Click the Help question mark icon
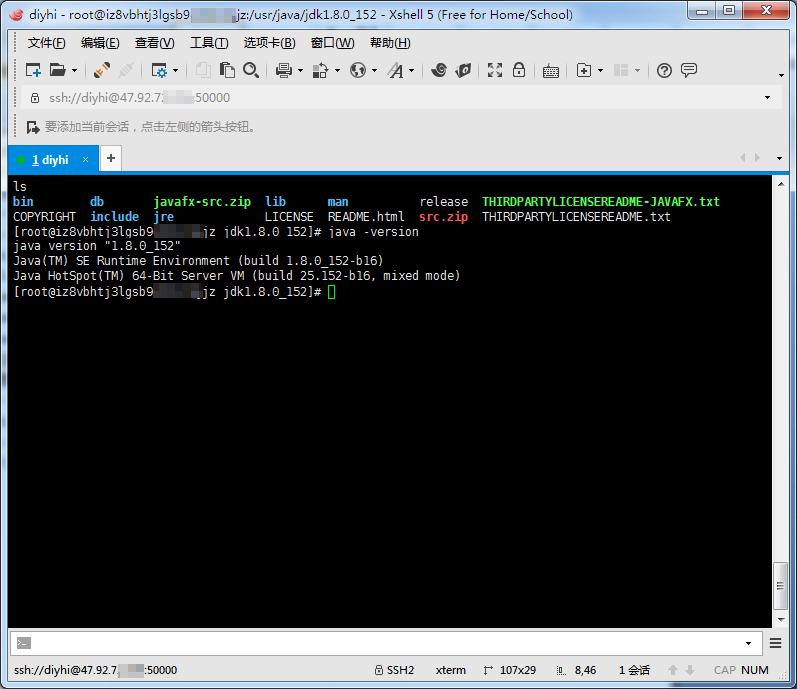This screenshot has width=797, height=689. pos(664,70)
